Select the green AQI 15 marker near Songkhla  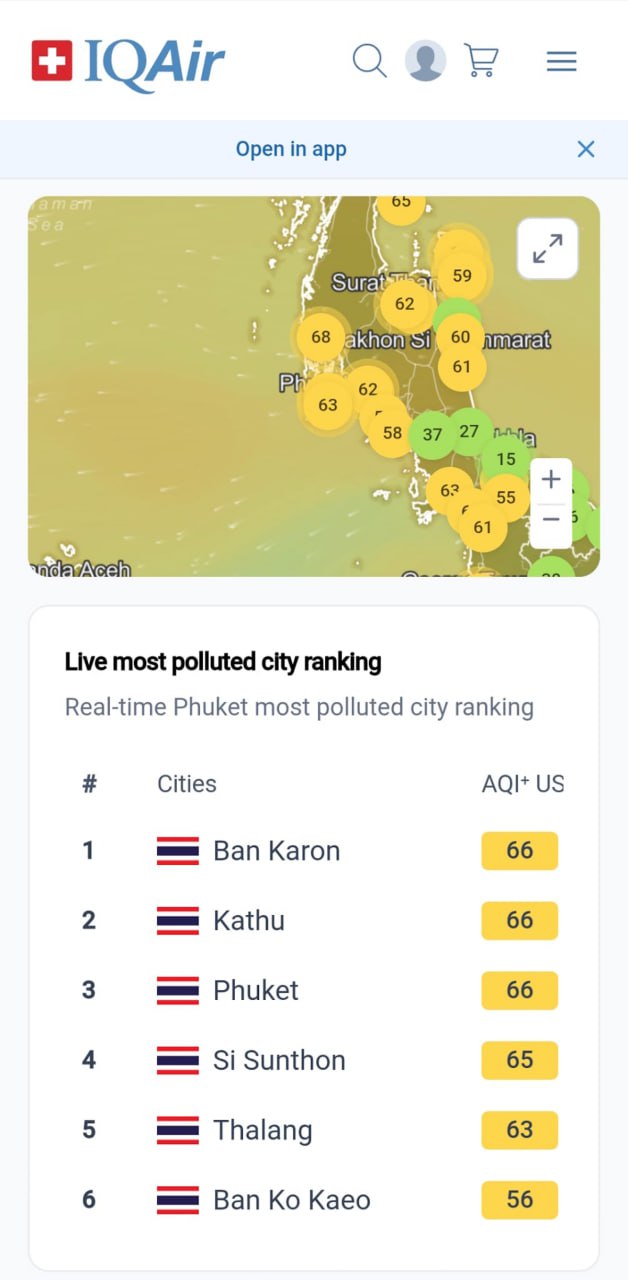[x=506, y=459]
